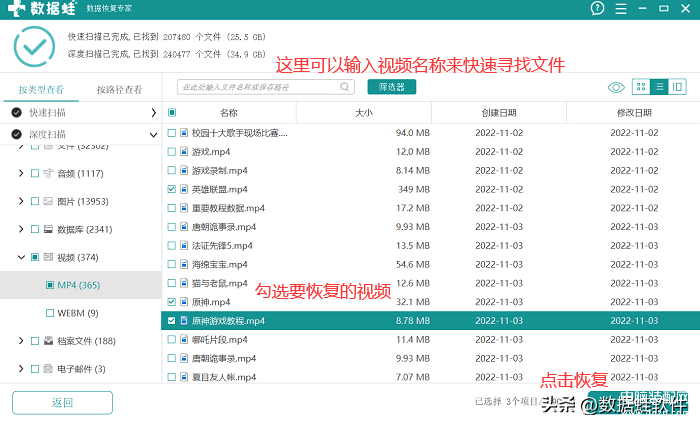Screen dimensions: 700x426
Task: Expand the 数据库 (2341) tree node
Action: (x=21, y=230)
